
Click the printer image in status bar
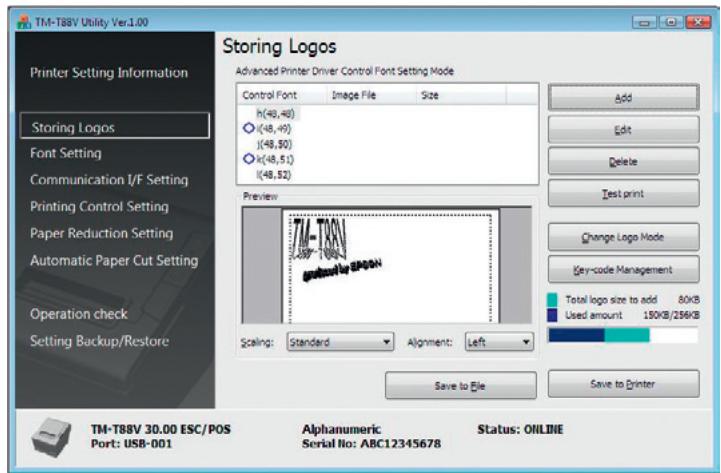coord(52,437)
